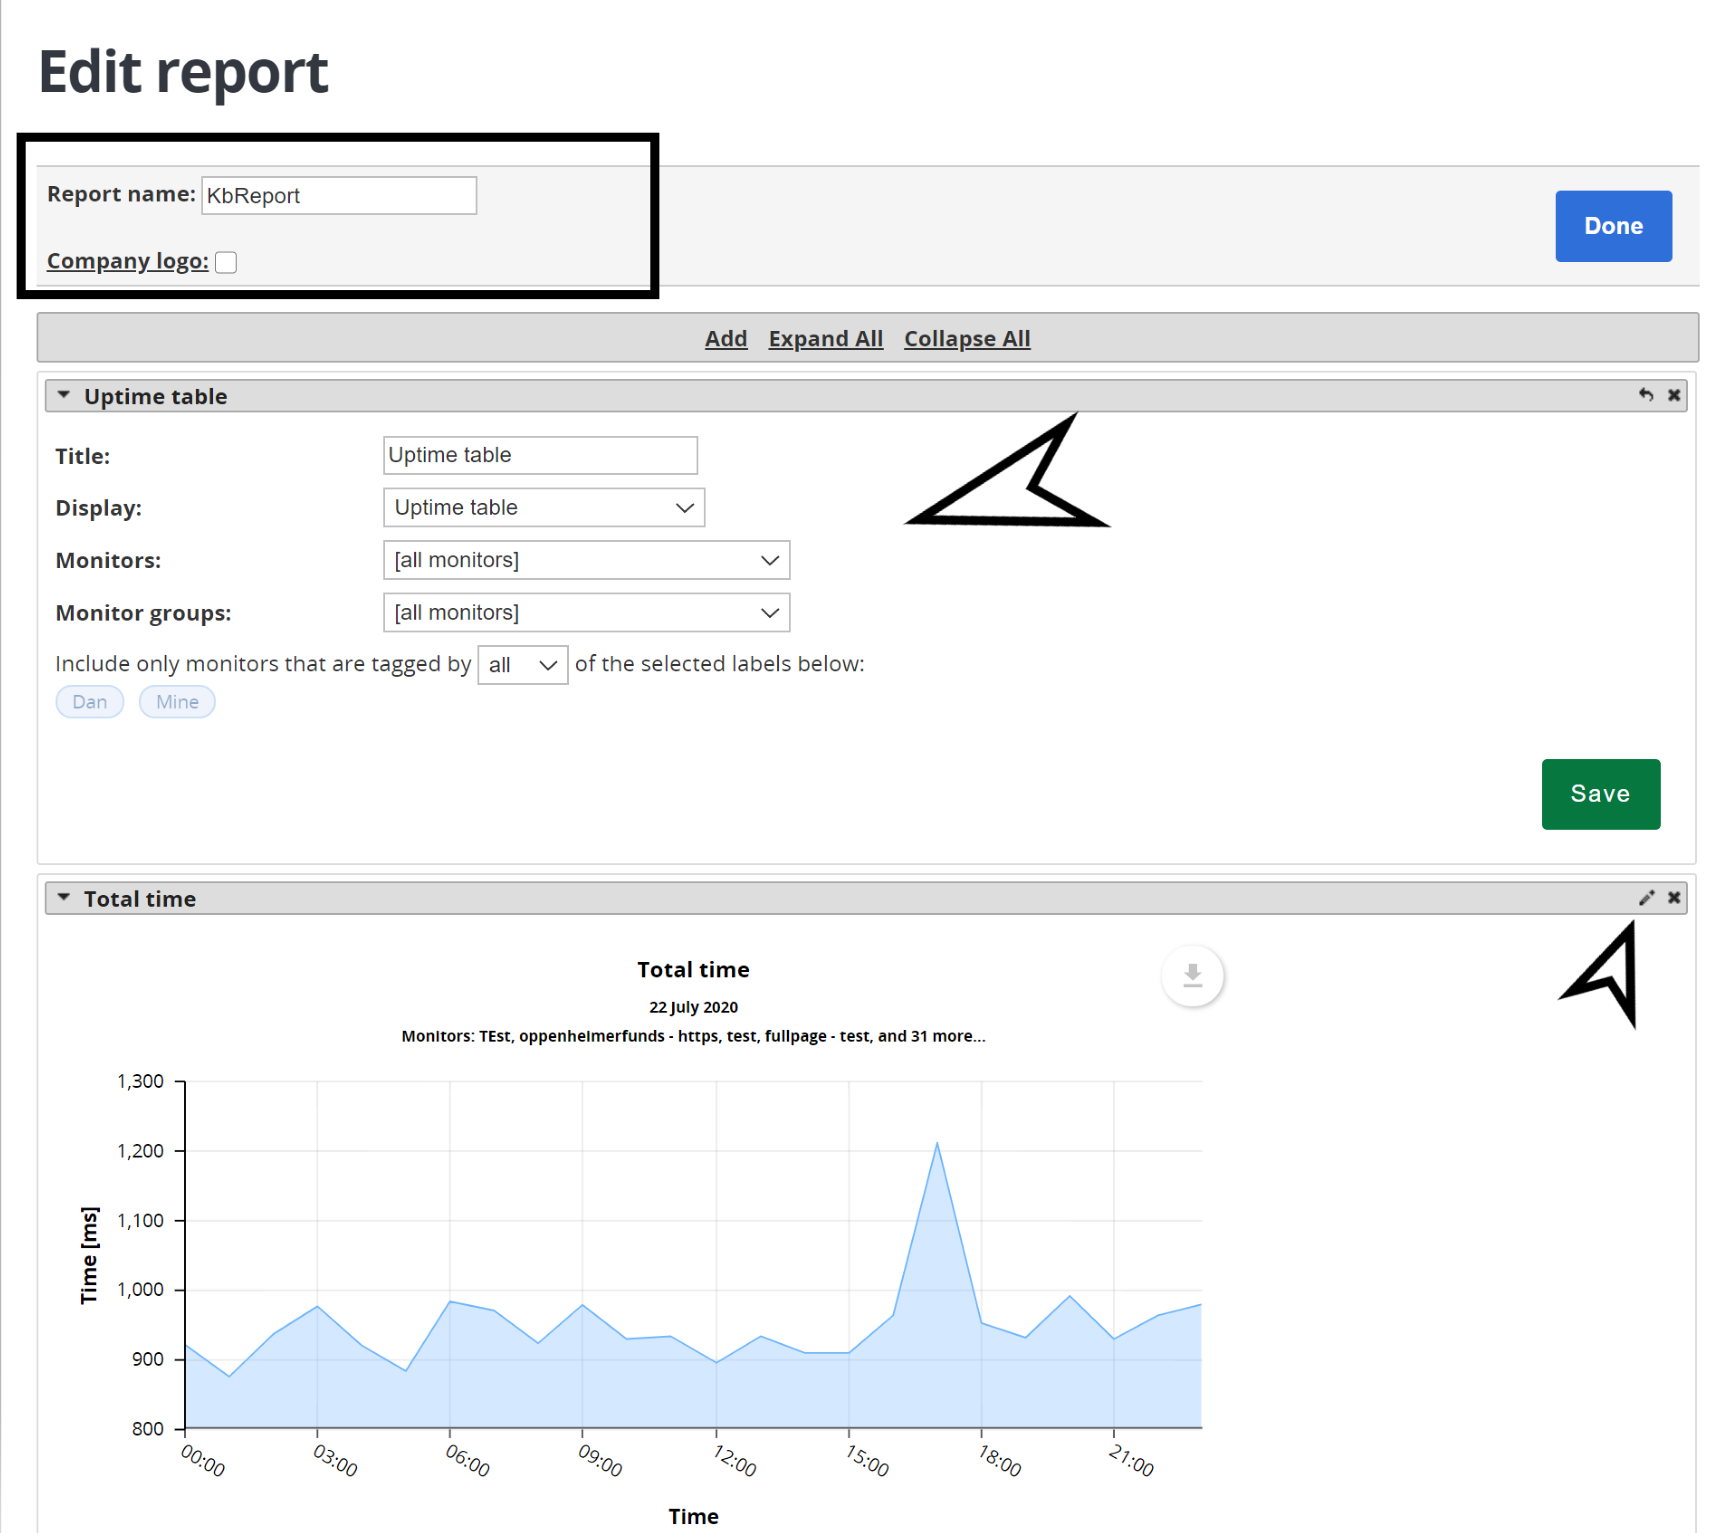
Task: Remove the Uptime table section with X icon
Action: [1674, 395]
